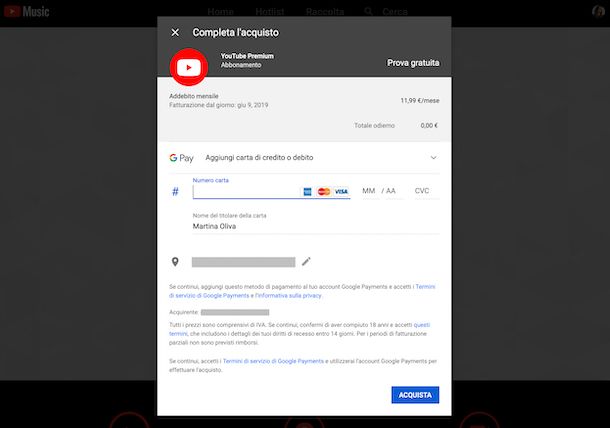Click the '0,00 €' total amount

[x=429, y=125]
